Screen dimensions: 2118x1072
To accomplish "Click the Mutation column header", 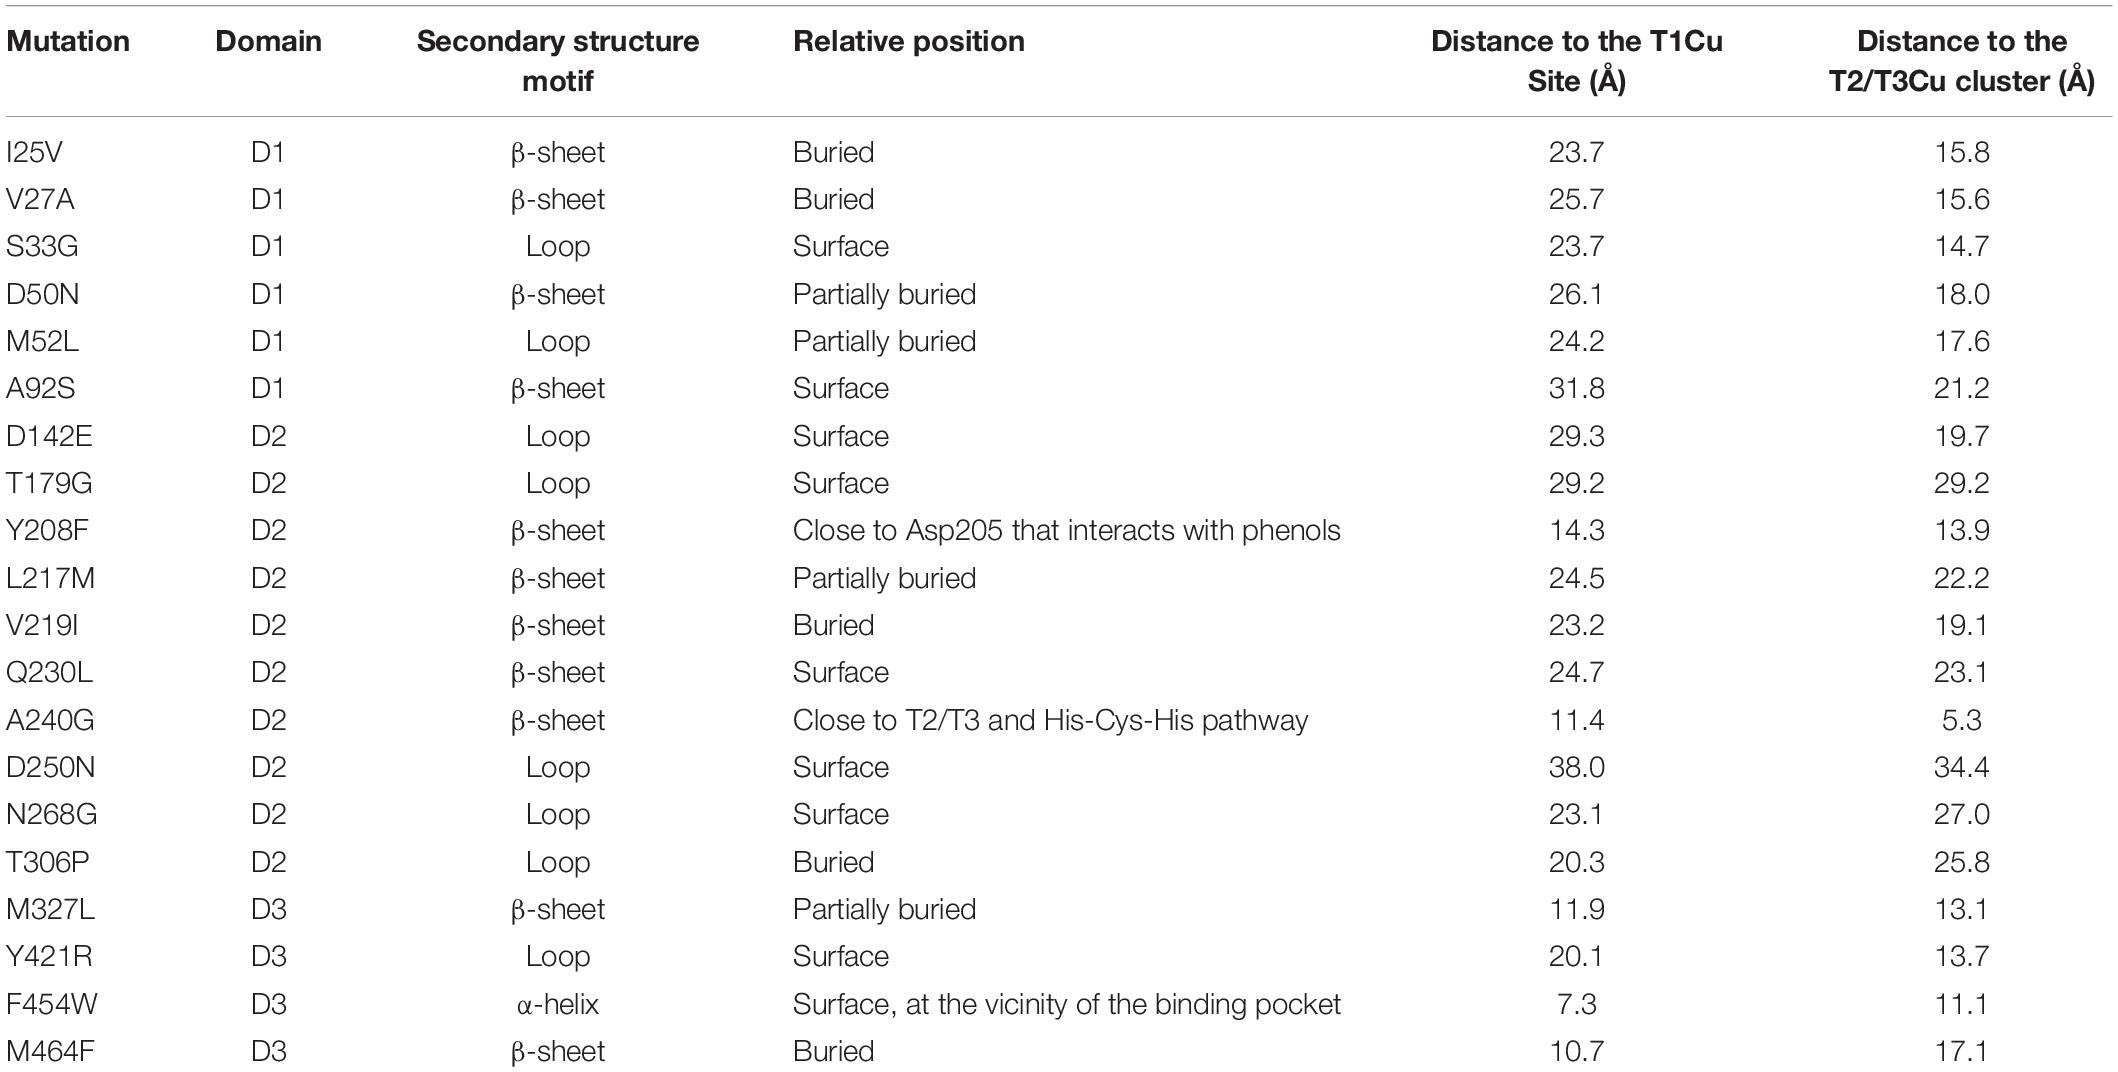I will [68, 41].
